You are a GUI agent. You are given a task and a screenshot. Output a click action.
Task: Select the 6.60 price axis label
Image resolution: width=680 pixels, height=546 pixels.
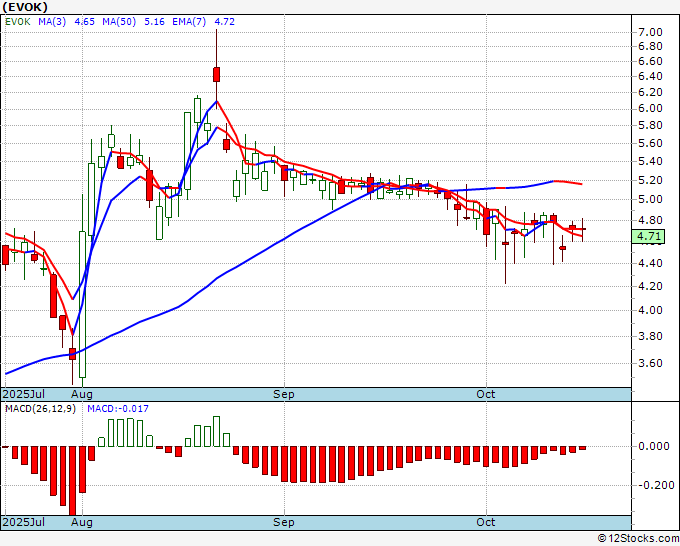650,61
